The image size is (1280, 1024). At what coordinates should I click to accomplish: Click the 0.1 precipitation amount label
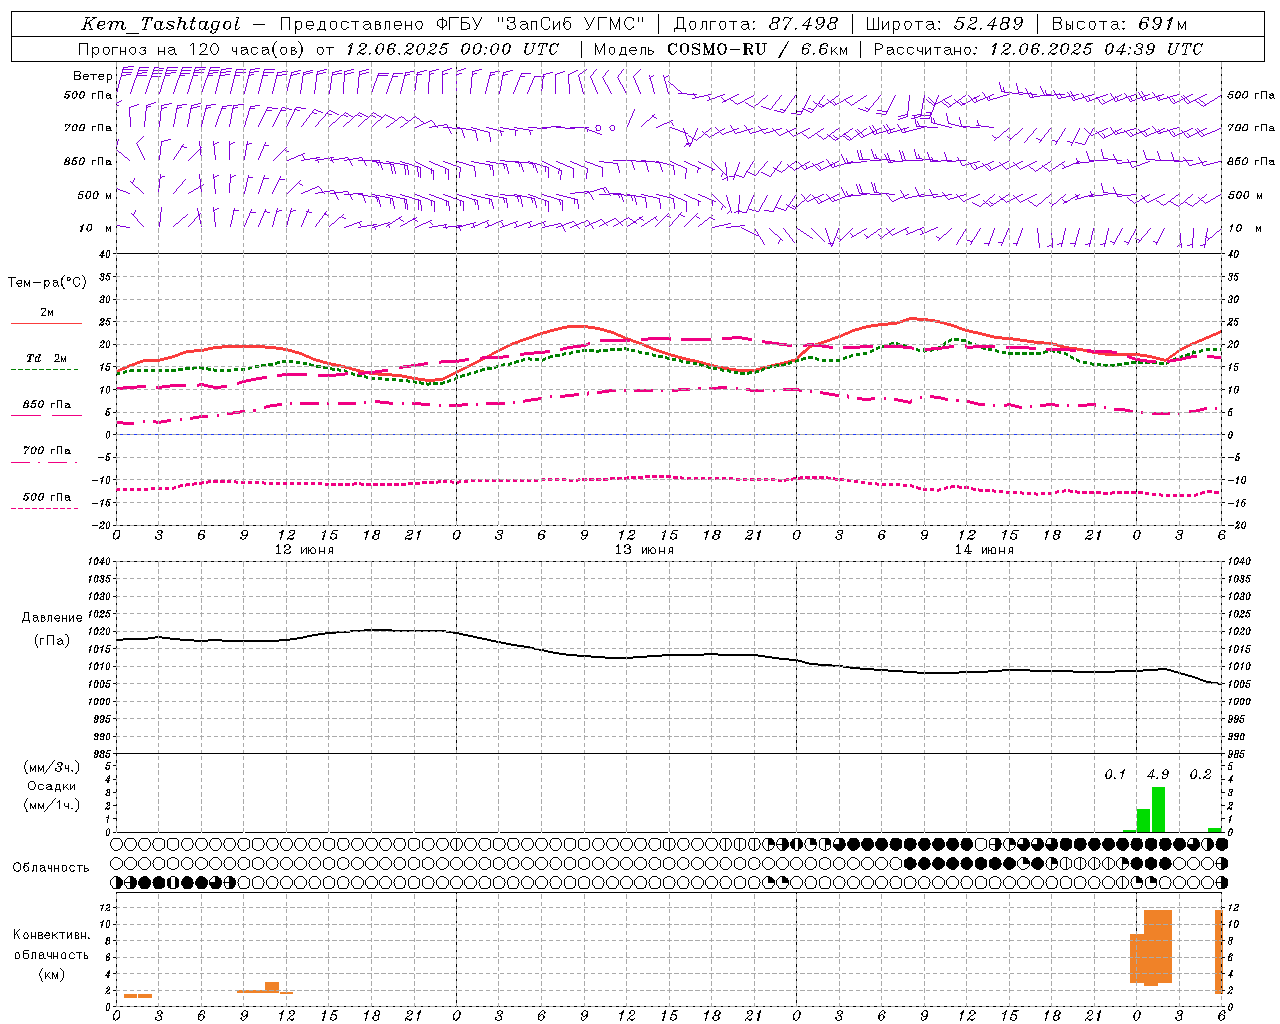click(x=1115, y=774)
